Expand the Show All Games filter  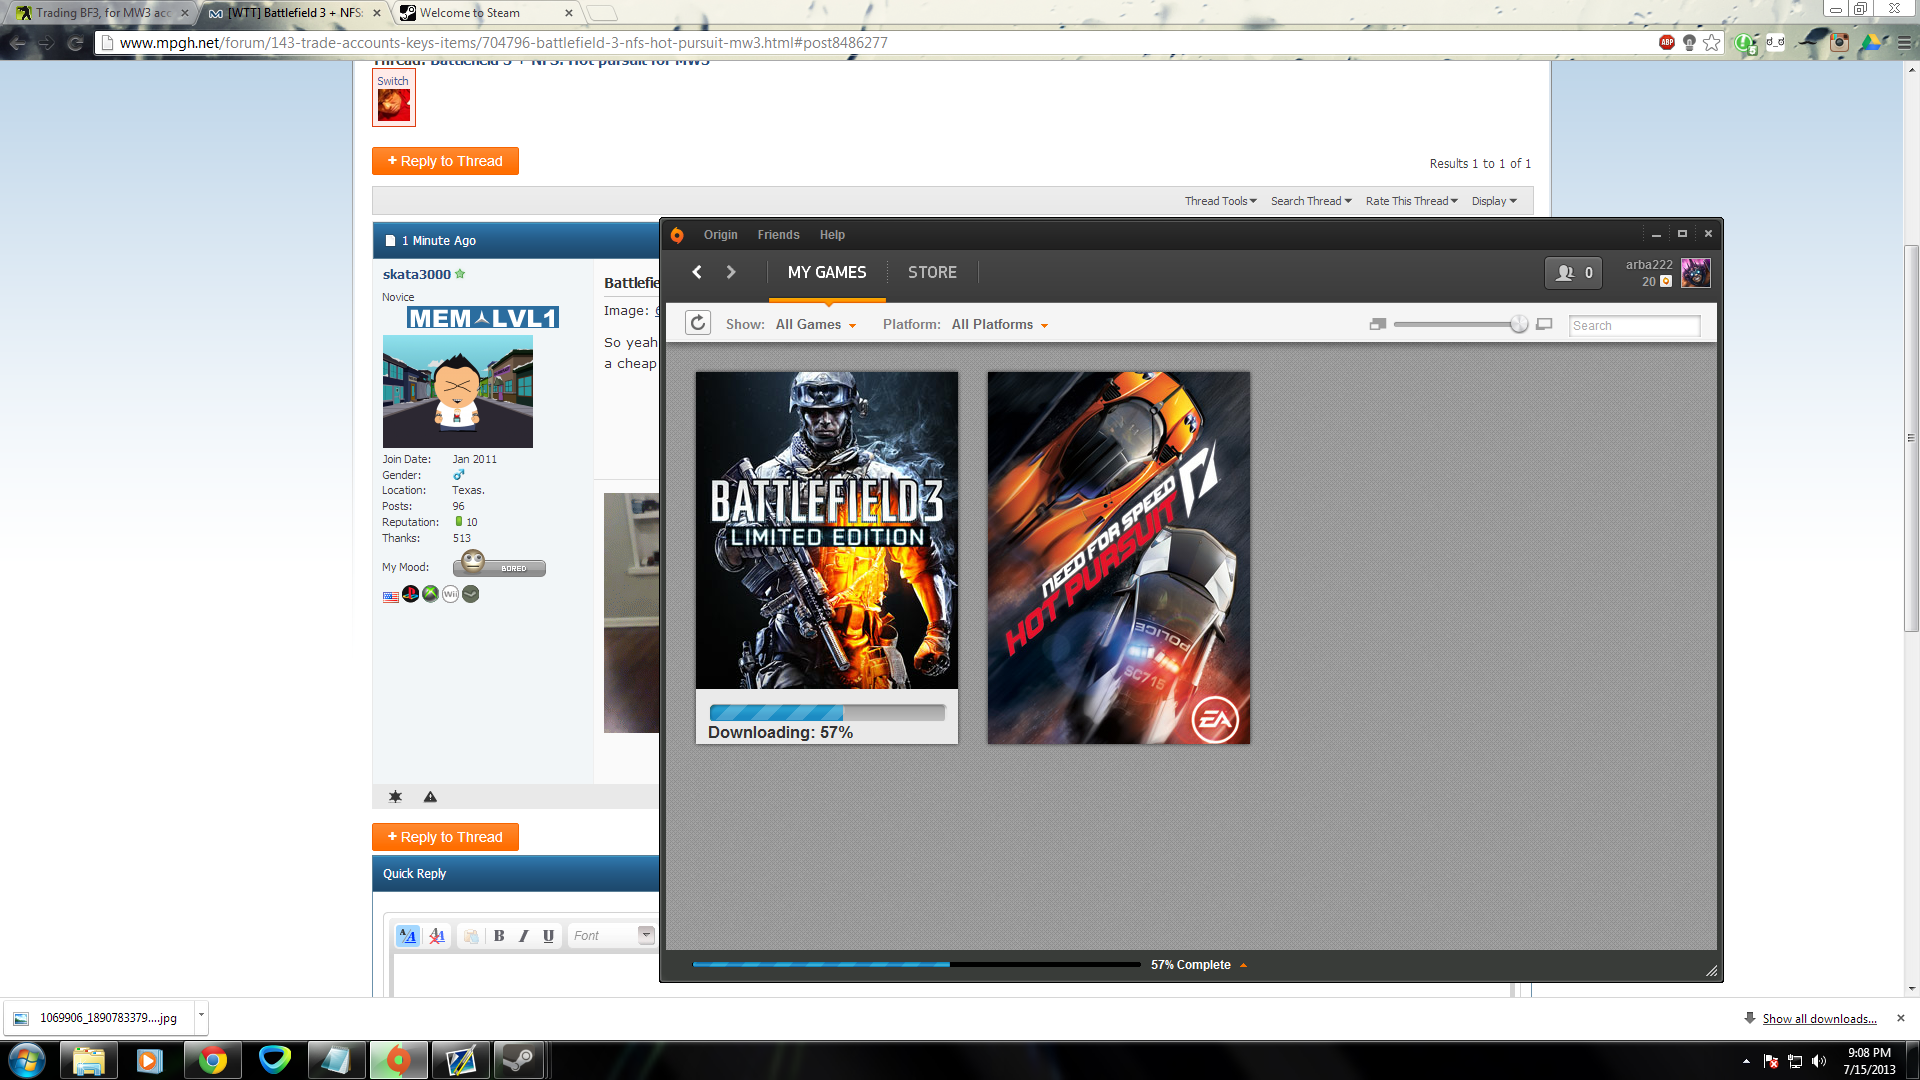click(816, 325)
